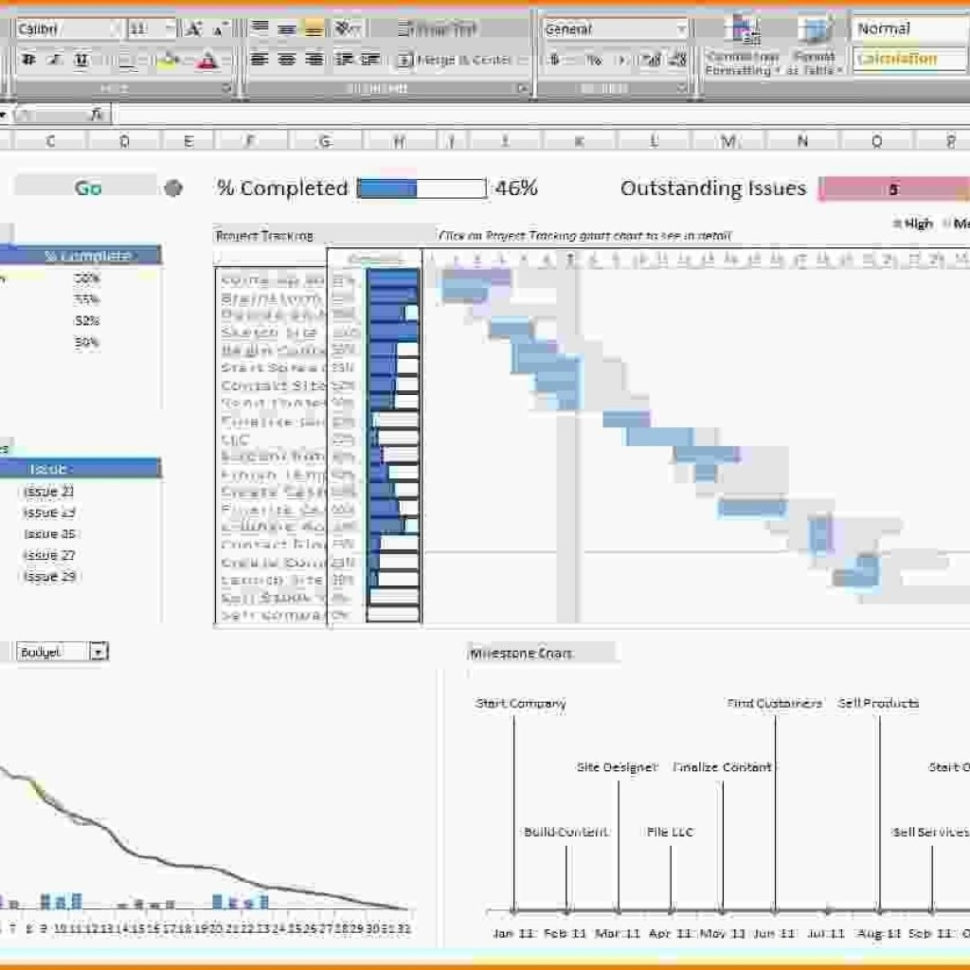
Task: Select the Calculation cell style
Action: tap(896, 60)
